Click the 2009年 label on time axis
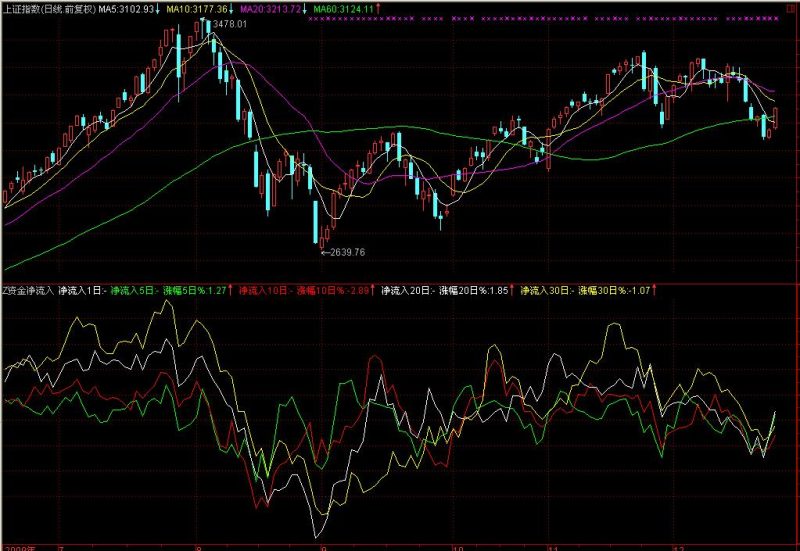Viewport: 800px width, 551px height. click(19, 548)
